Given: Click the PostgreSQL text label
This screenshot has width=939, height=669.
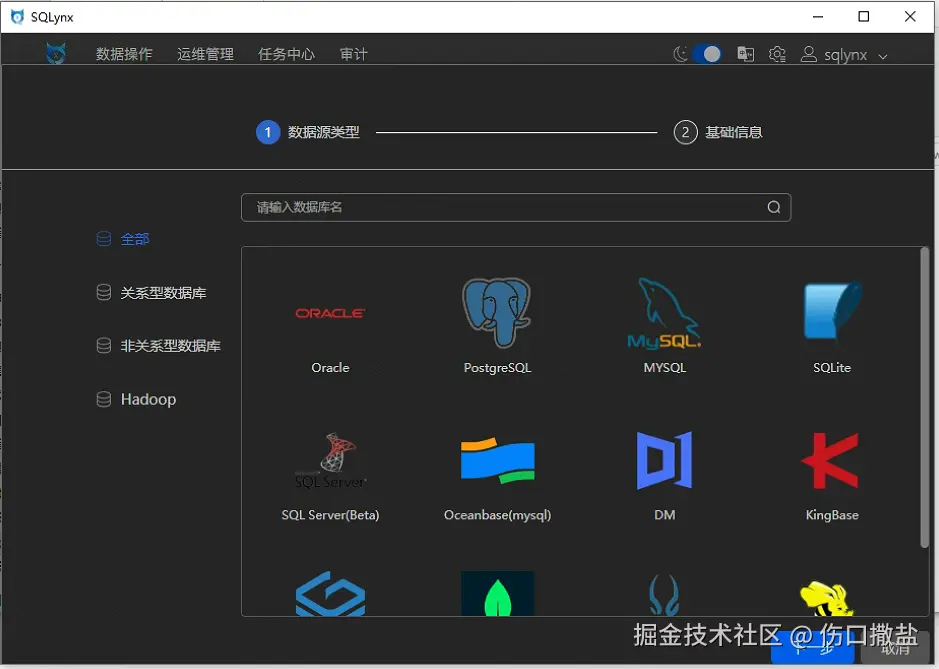Looking at the screenshot, I should [497, 368].
